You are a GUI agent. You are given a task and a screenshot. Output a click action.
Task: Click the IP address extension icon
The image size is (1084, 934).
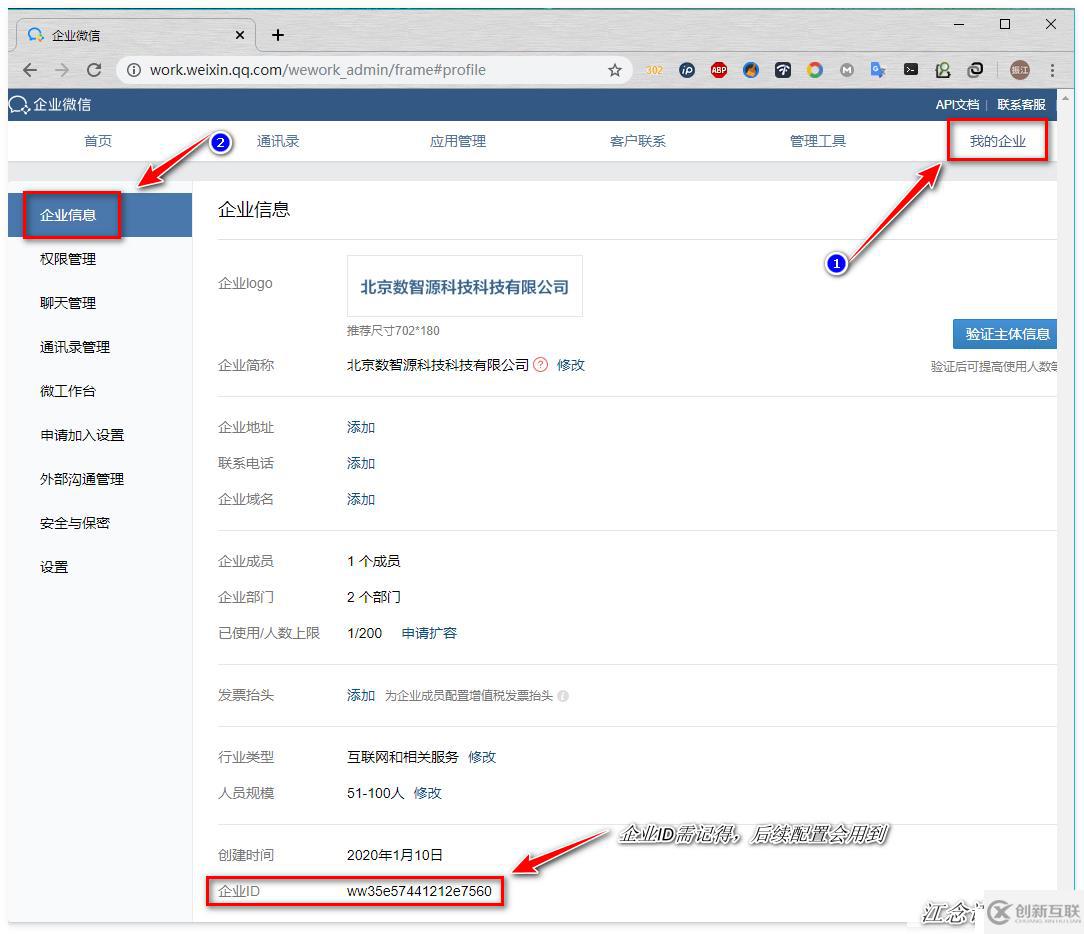click(x=686, y=70)
